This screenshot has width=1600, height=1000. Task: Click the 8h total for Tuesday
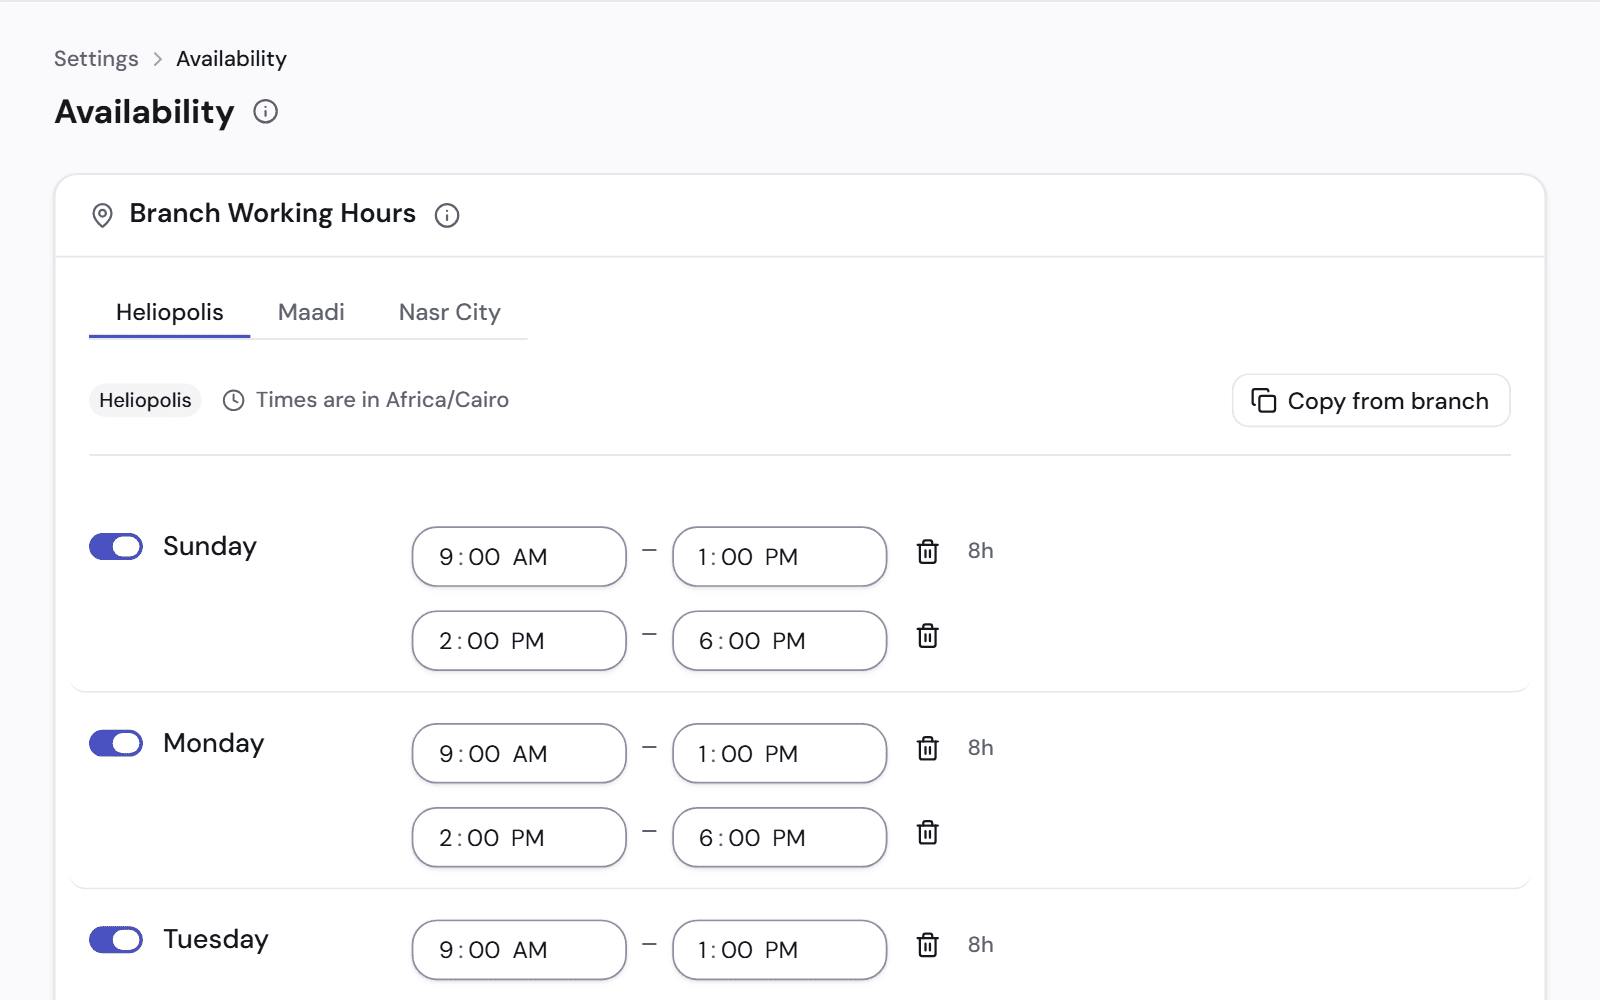tap(980, 945)
